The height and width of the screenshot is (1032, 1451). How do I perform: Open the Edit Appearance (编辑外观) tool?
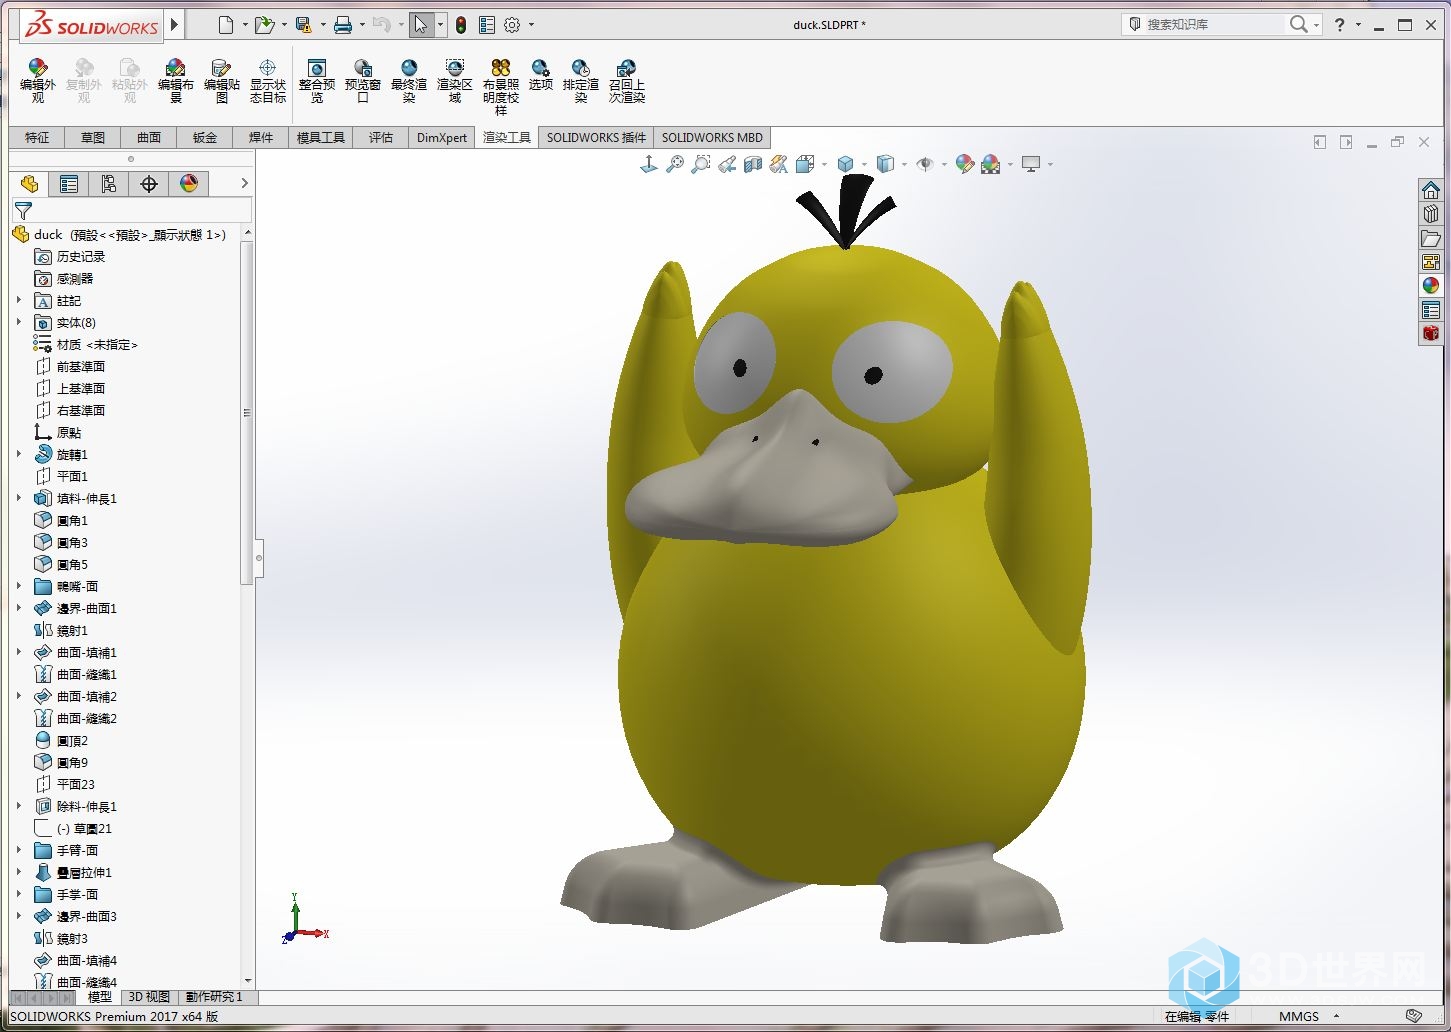37,80
